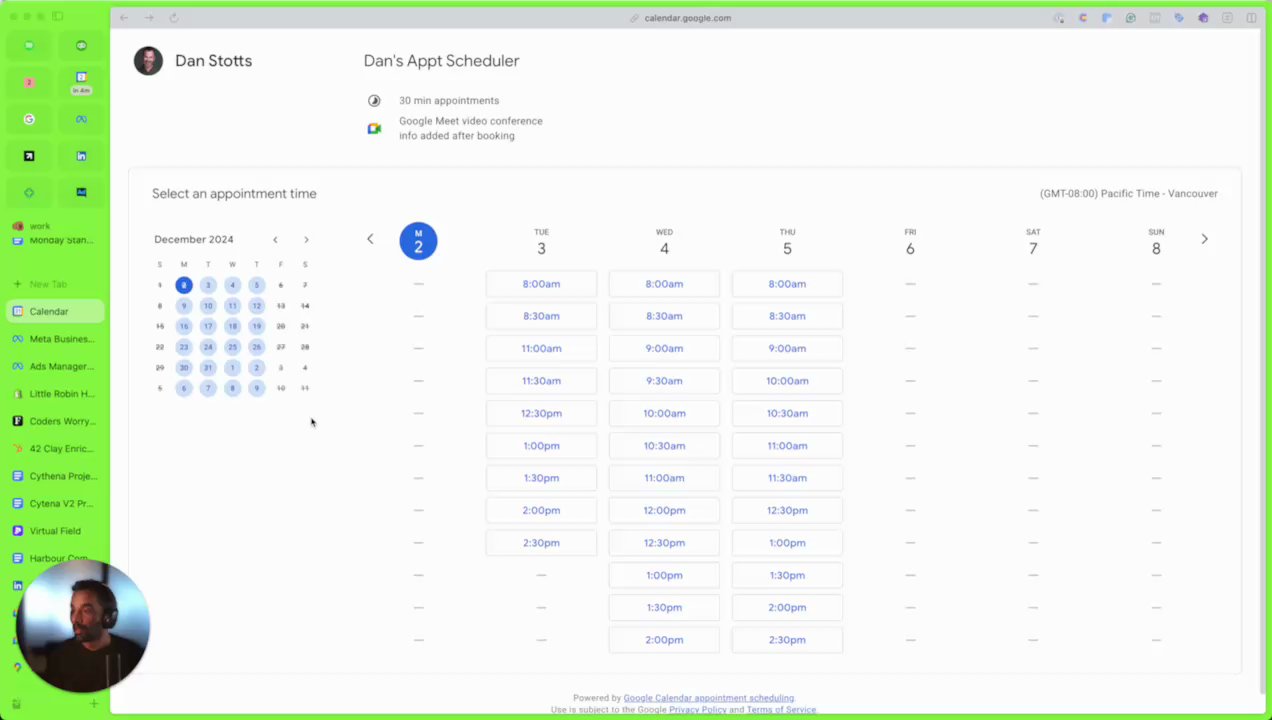The height and width of the screenshot is (720, 1272).
Task: Open pinned Google favorite in sidebar
Action: pos(29,119)
